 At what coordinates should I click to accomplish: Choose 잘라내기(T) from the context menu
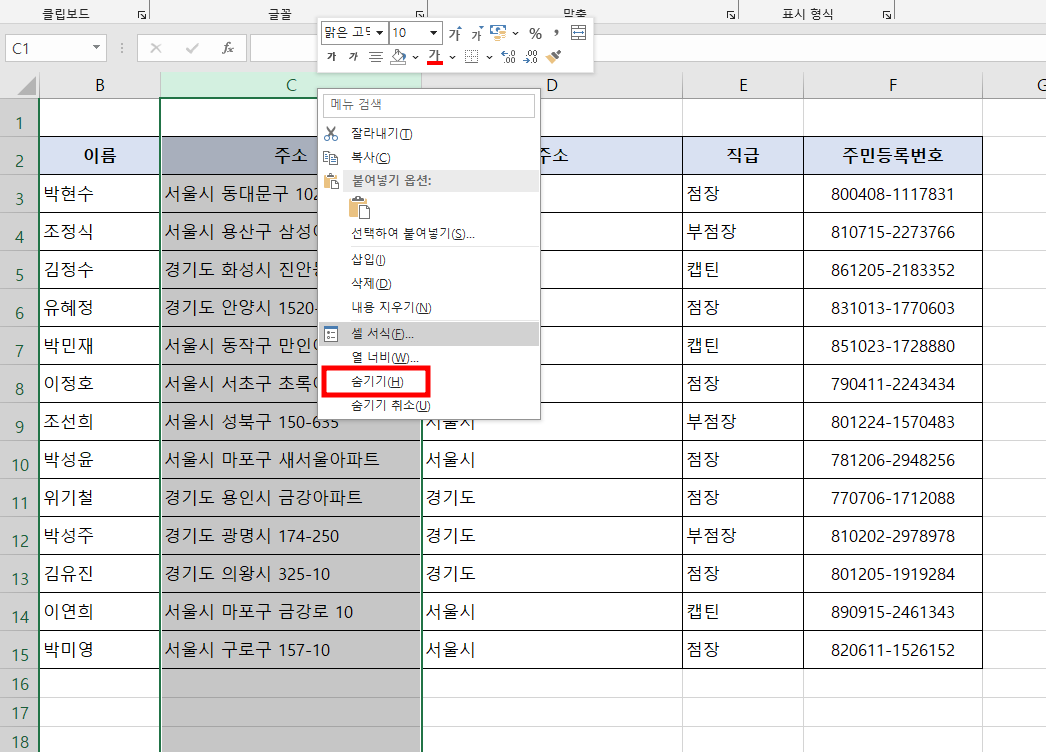coord(428,134)
